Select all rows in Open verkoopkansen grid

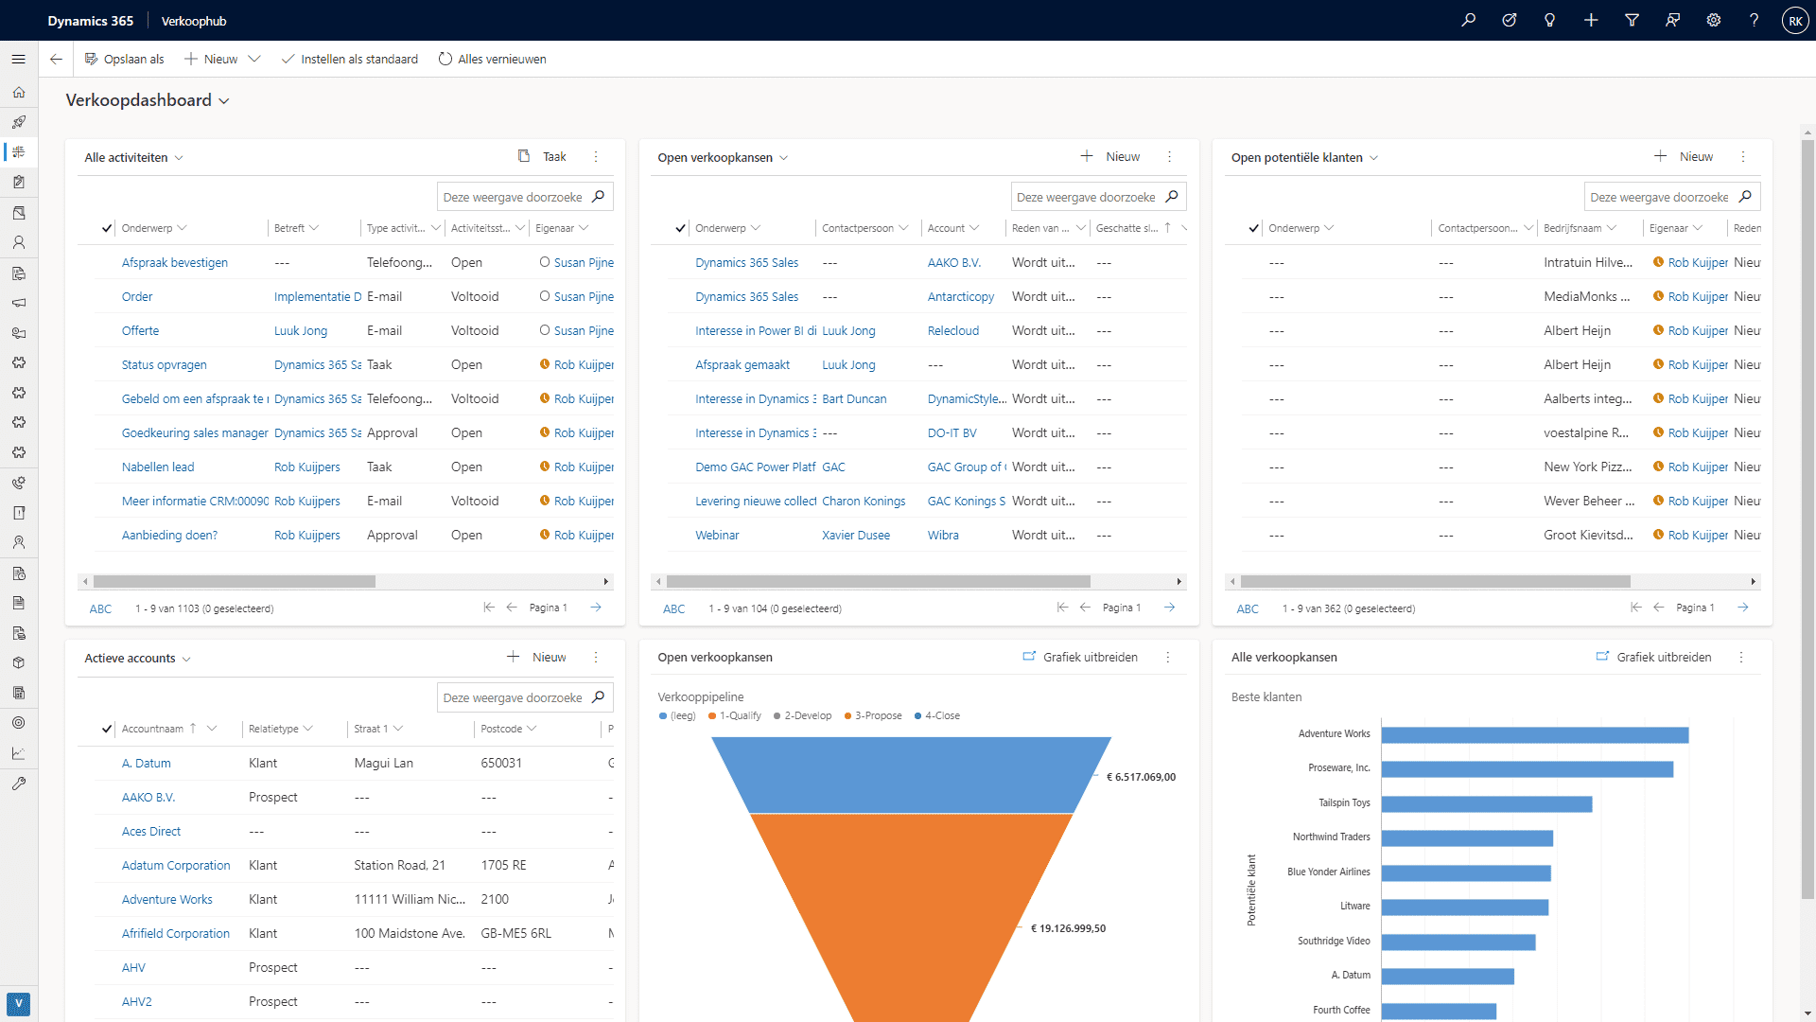pos(680,228)
